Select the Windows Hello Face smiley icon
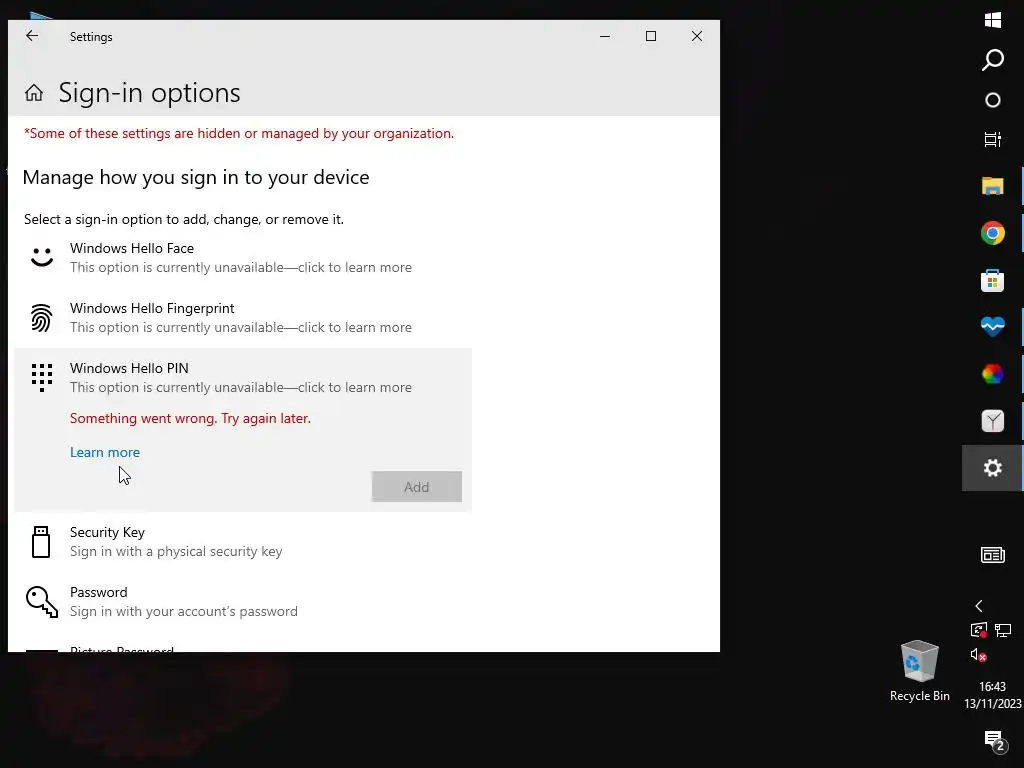Screen dimensions: 1024x768 pos(42,257)
